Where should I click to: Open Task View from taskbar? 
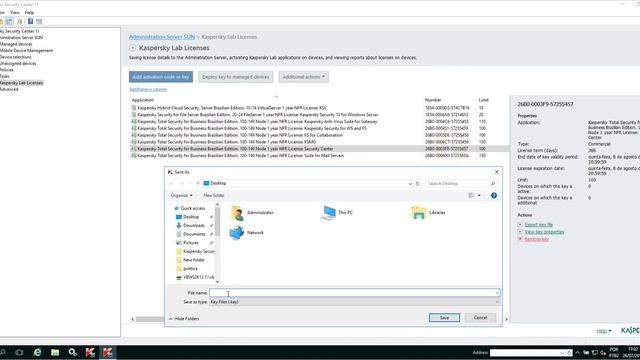19,352
